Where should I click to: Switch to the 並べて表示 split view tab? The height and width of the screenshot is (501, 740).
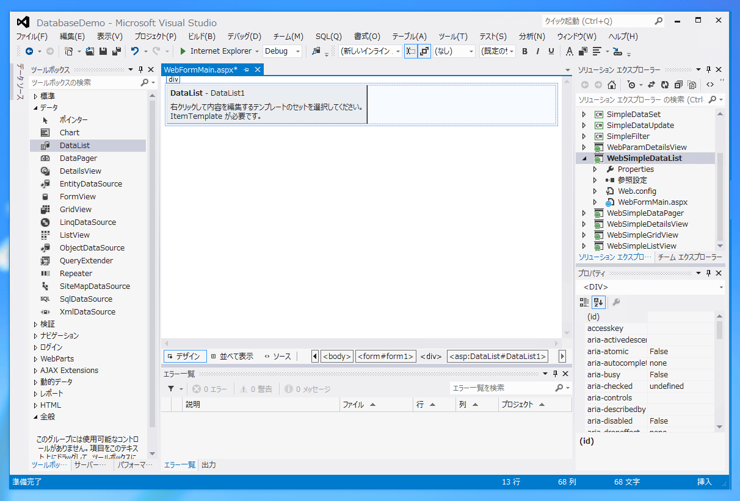pos(232,356)
